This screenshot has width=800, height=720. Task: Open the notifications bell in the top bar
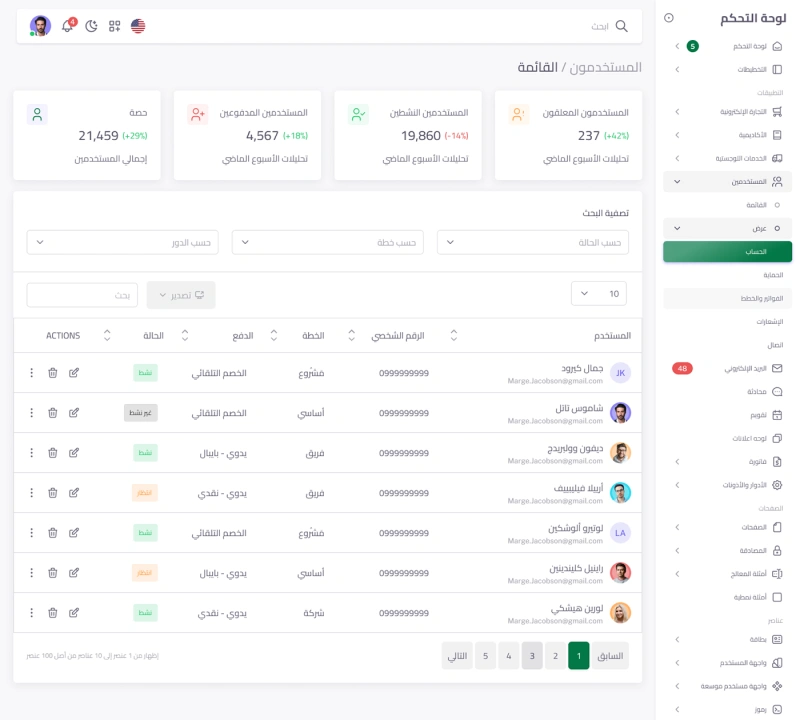coord(68,26)
